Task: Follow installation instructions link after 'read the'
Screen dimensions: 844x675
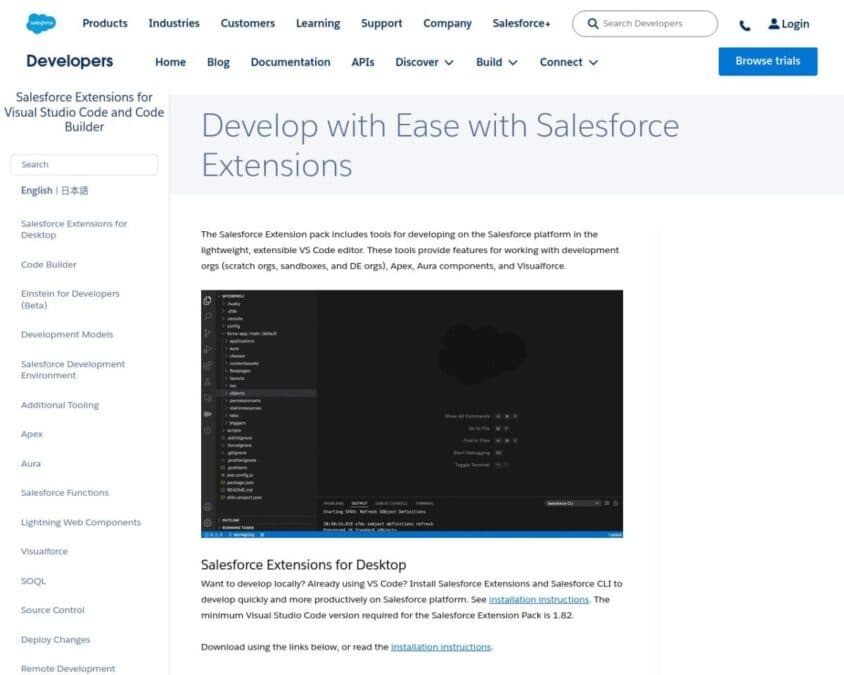Action: (441, 646)
